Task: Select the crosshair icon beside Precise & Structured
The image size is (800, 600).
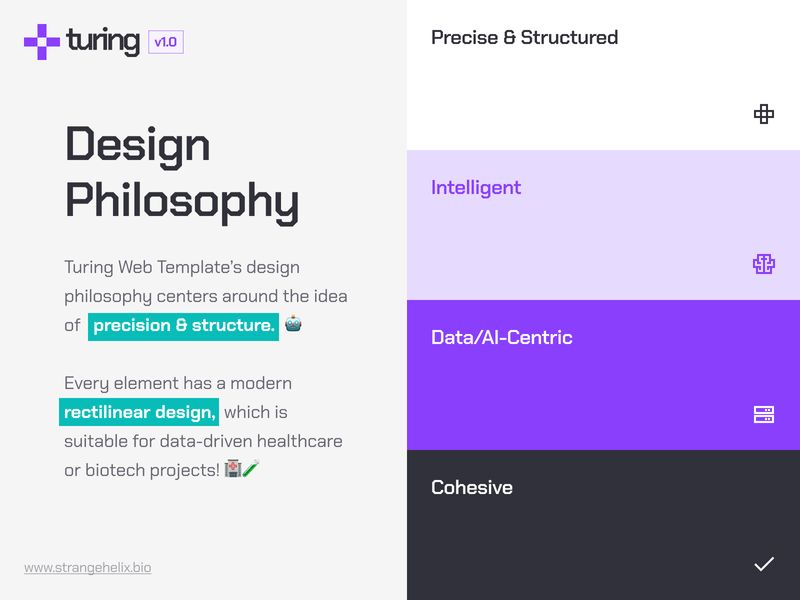Action: pyautogui.click(x=763, y=114)
